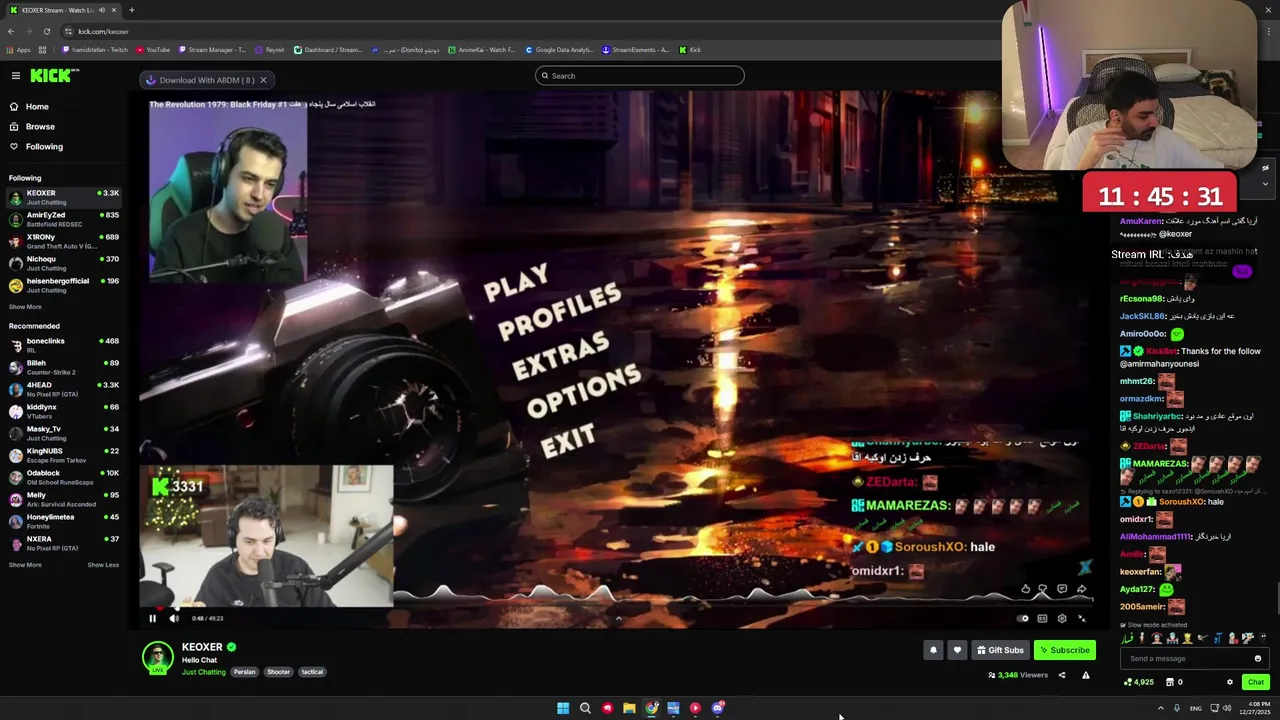Screen dimensions: 1280x720
Task: Click the thumbs down icon in video
Action: coord(1043,590)
